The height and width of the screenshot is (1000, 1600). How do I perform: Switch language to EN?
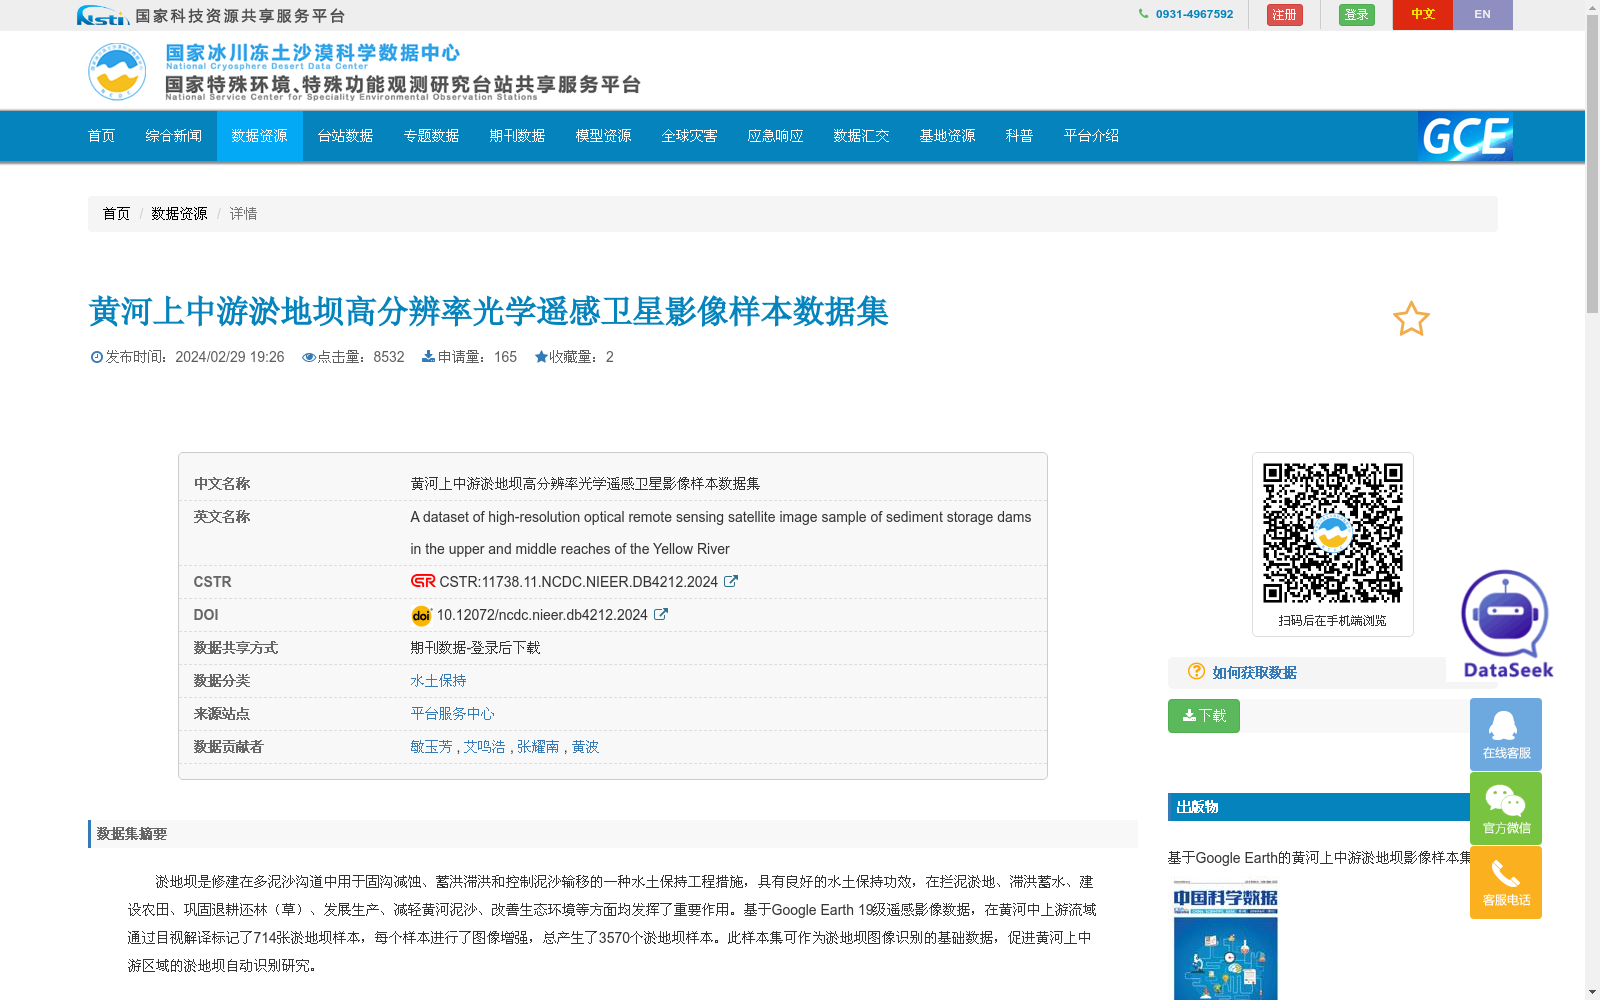point(1483,15)
